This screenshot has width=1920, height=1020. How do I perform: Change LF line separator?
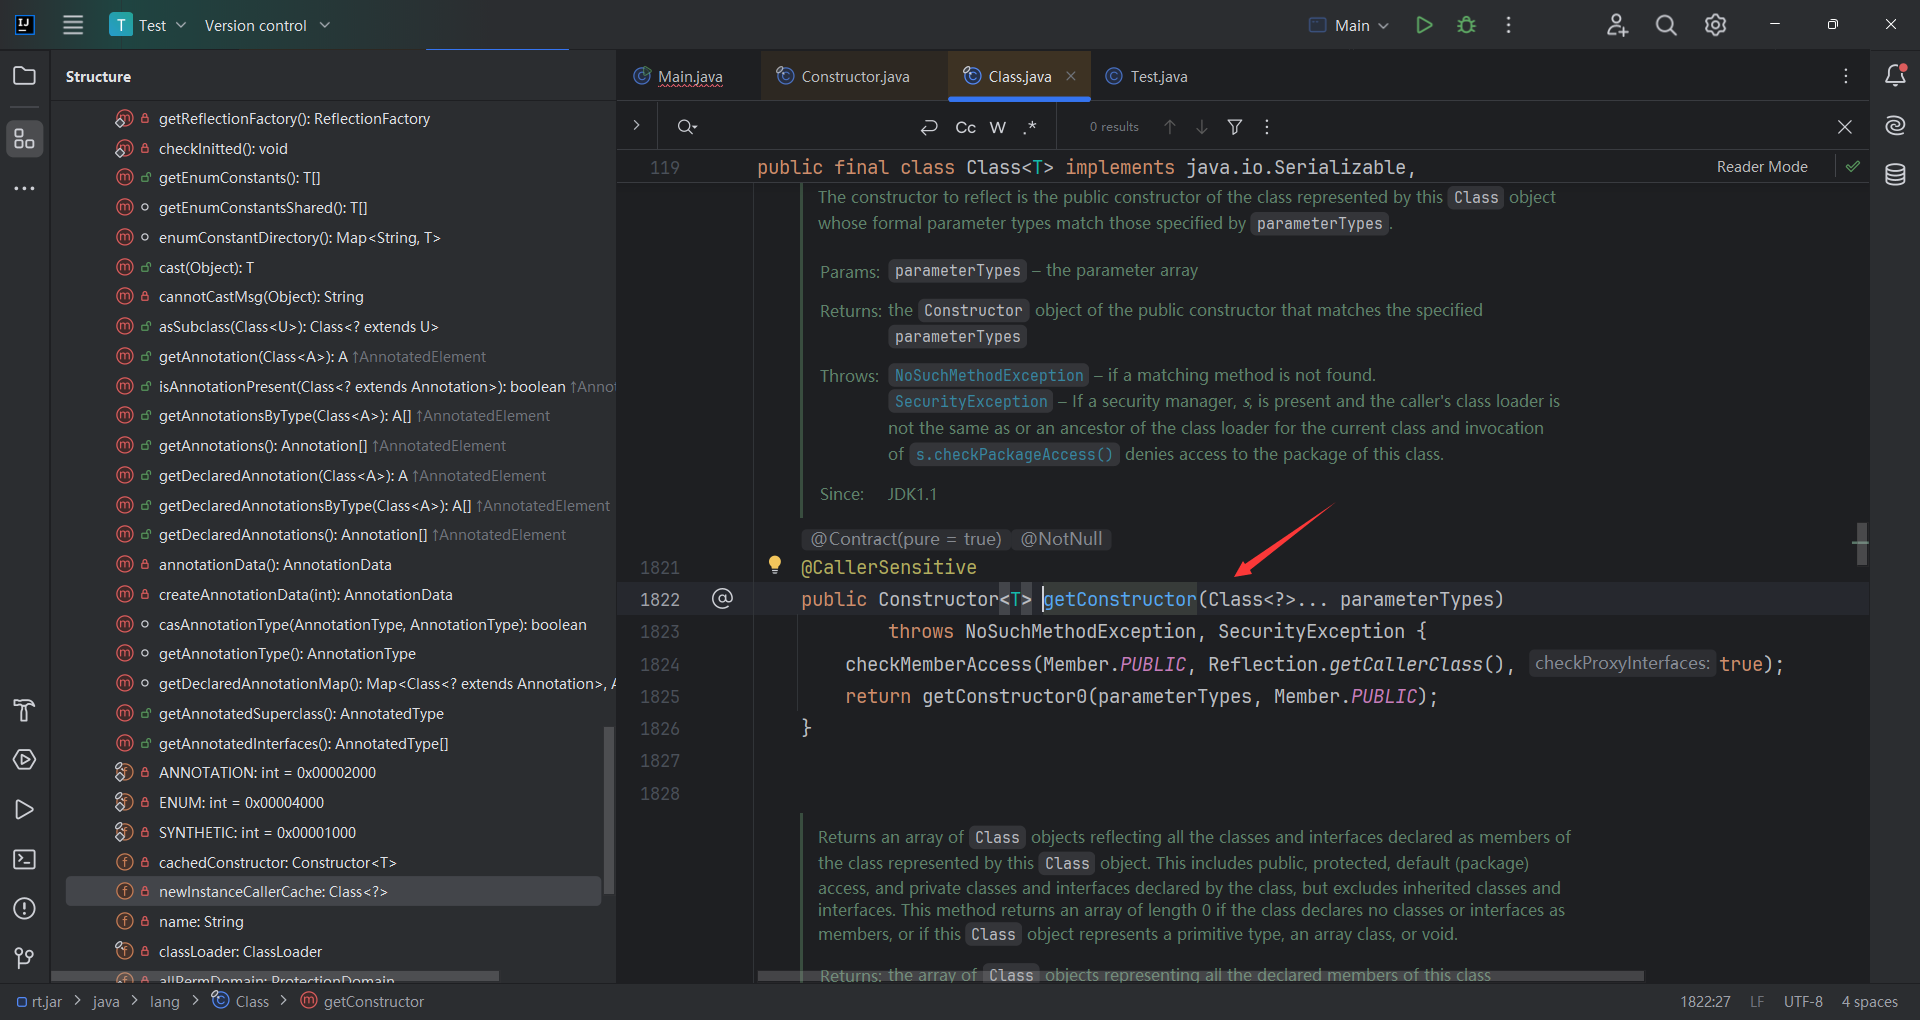click(1757, 1001)
